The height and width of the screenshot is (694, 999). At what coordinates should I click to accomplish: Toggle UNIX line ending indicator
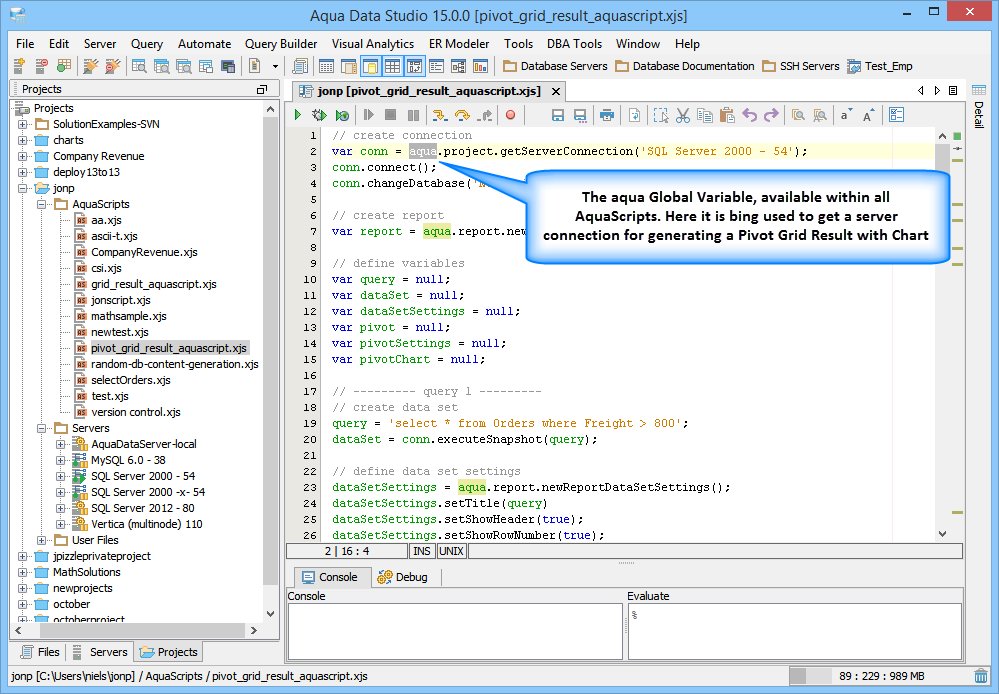(452, 551)
